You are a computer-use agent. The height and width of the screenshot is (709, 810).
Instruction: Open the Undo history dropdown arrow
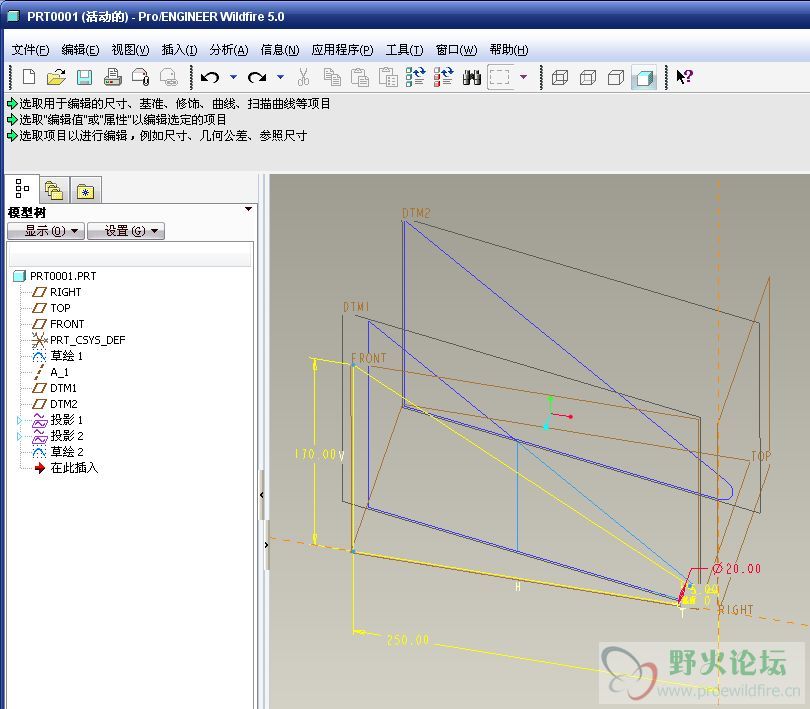tap(233, 77)
